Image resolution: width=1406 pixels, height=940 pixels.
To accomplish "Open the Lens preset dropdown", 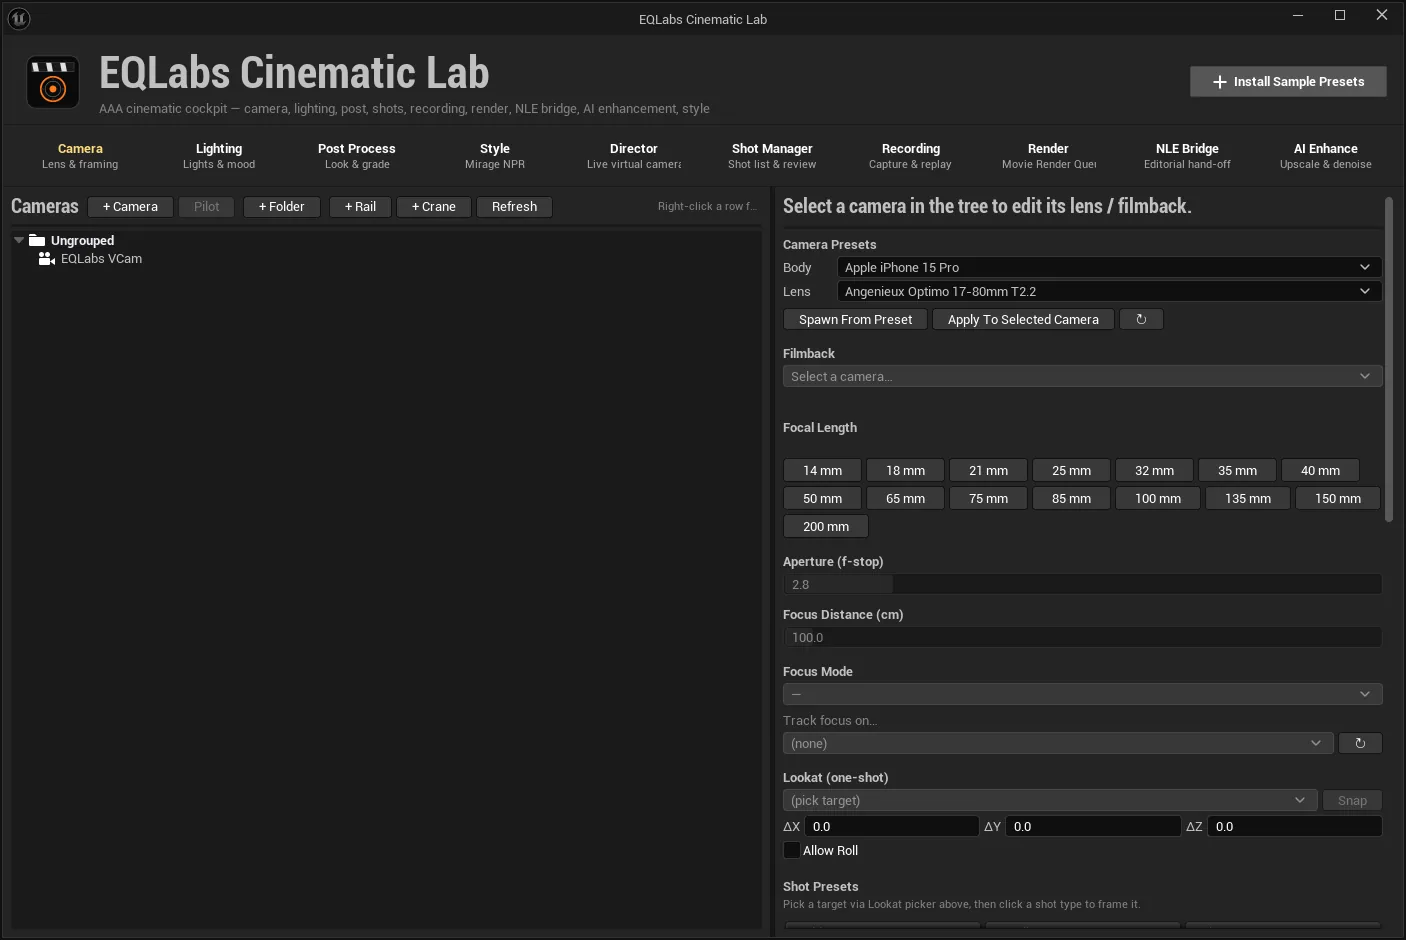I will click(x=1109, y=291).
